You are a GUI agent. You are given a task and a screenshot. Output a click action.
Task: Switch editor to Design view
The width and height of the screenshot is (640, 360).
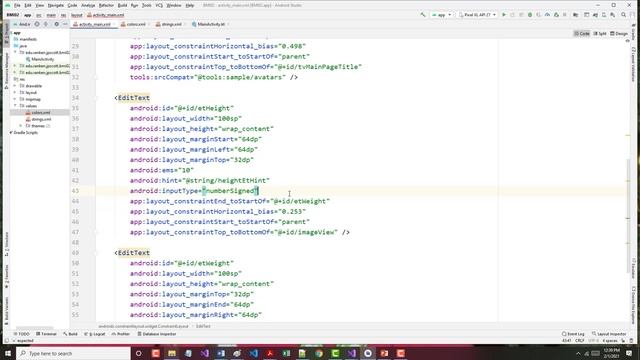coord(619,33)
